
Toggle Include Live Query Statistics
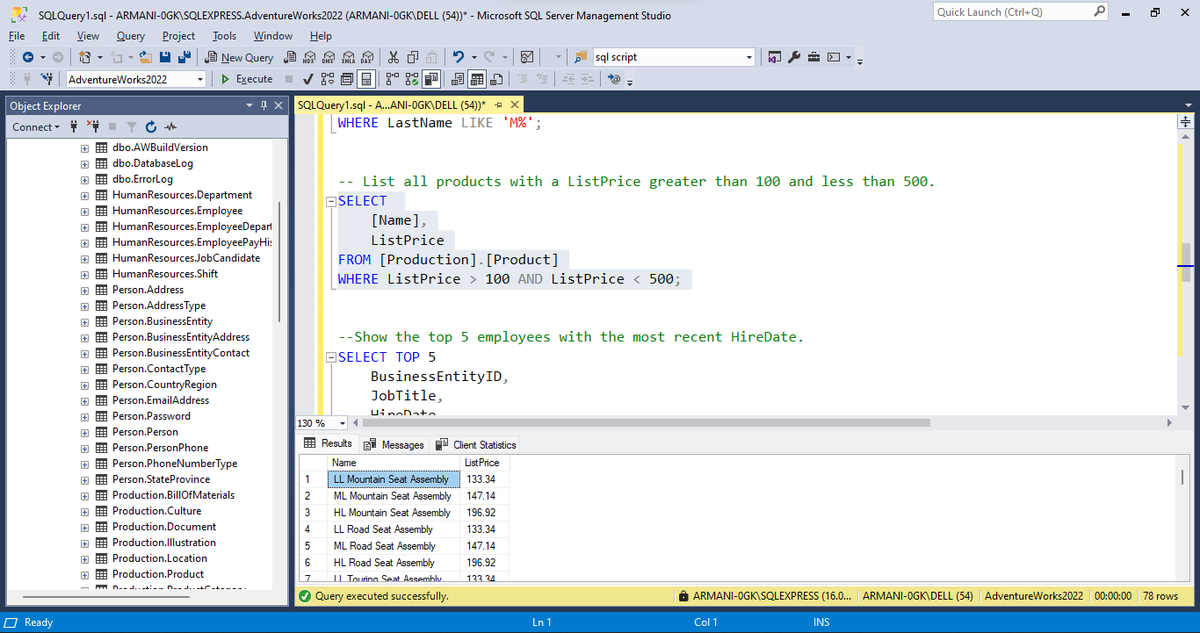pos(412,79)
